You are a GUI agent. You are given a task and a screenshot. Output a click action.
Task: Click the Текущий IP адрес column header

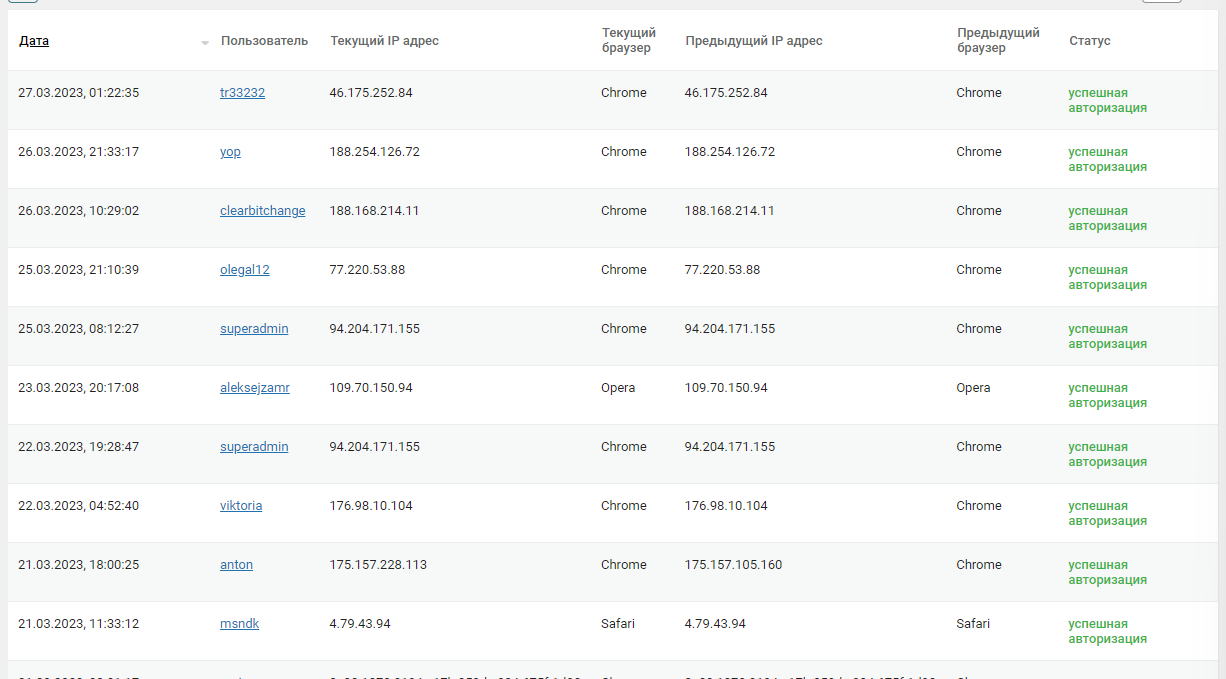[x=384, y=41]
